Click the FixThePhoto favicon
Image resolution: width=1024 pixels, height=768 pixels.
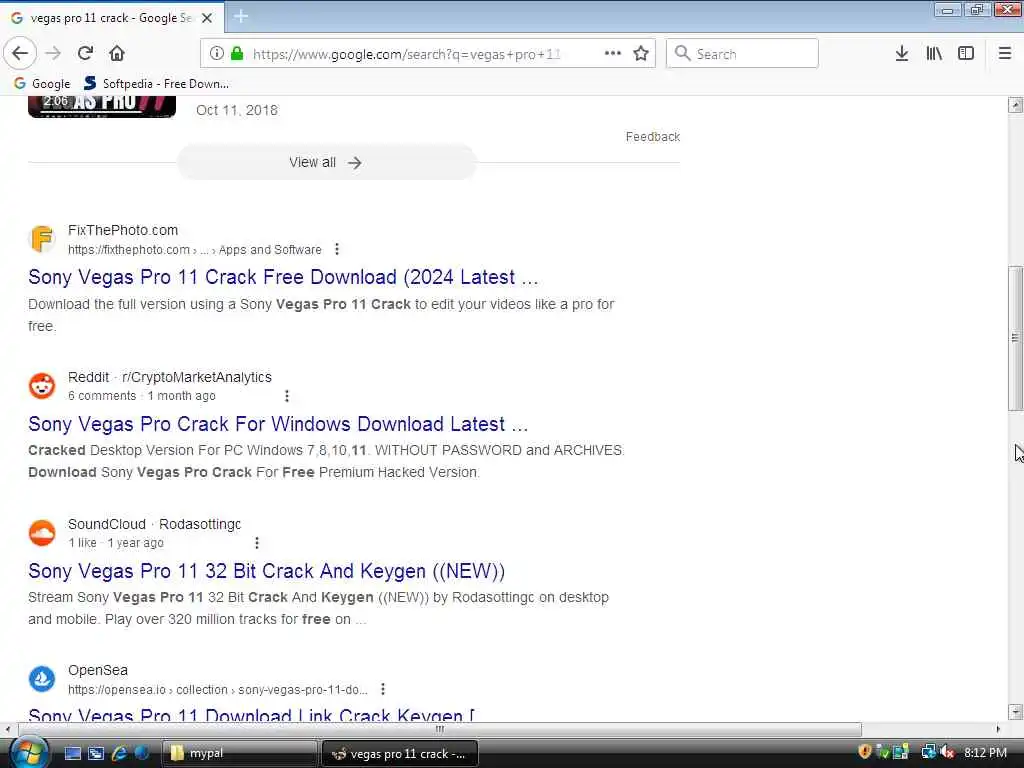(x=42, y=238)
